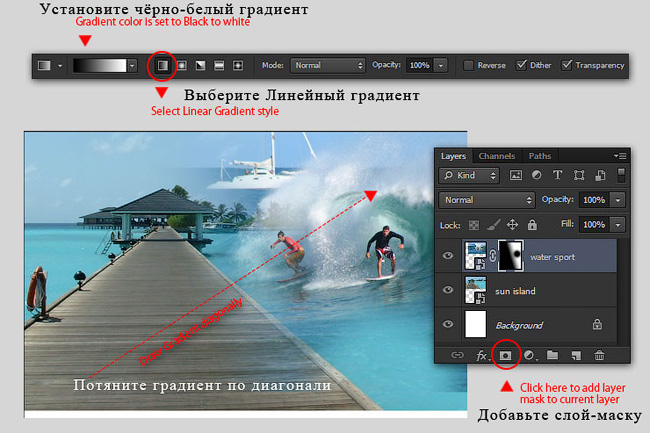The height and width of the screenshot is (433, 650).
Task: Toggle the Transparency checkbox
Action: tap(567, 65)
